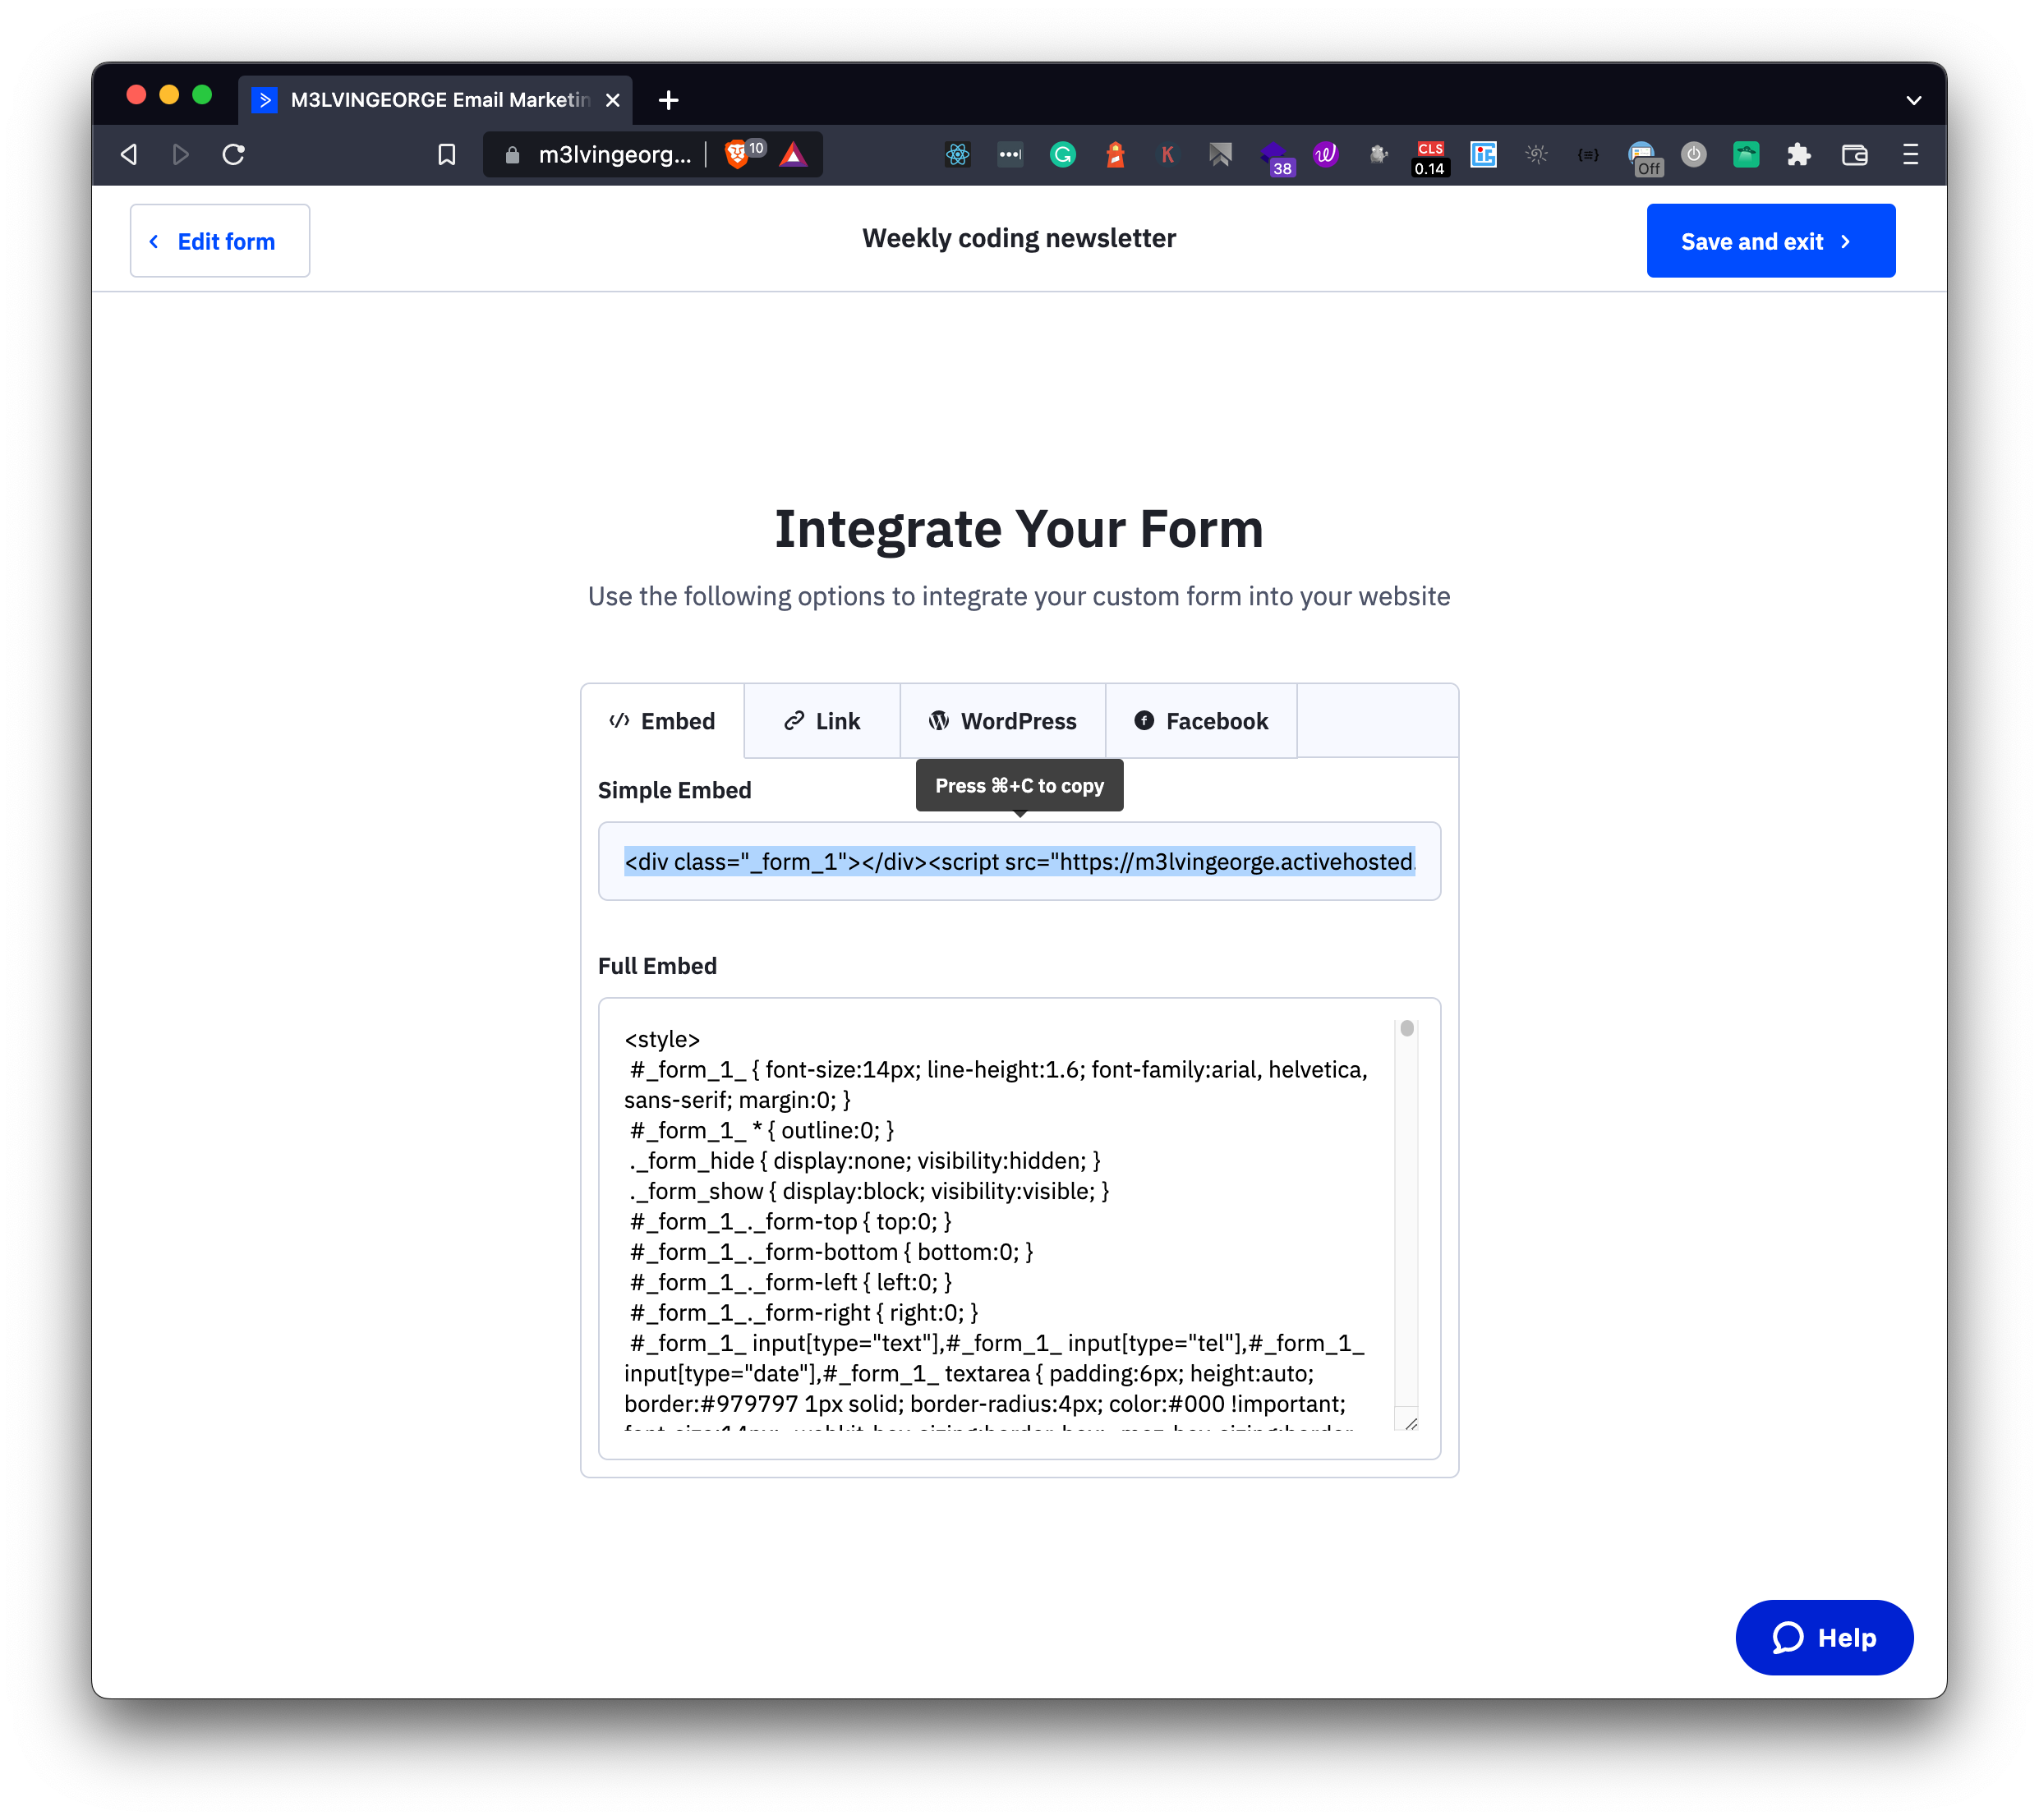Screen dimensions: 2039x1820
Task: Open the Brave Rewards triangle icon
Action: point(793,155)
